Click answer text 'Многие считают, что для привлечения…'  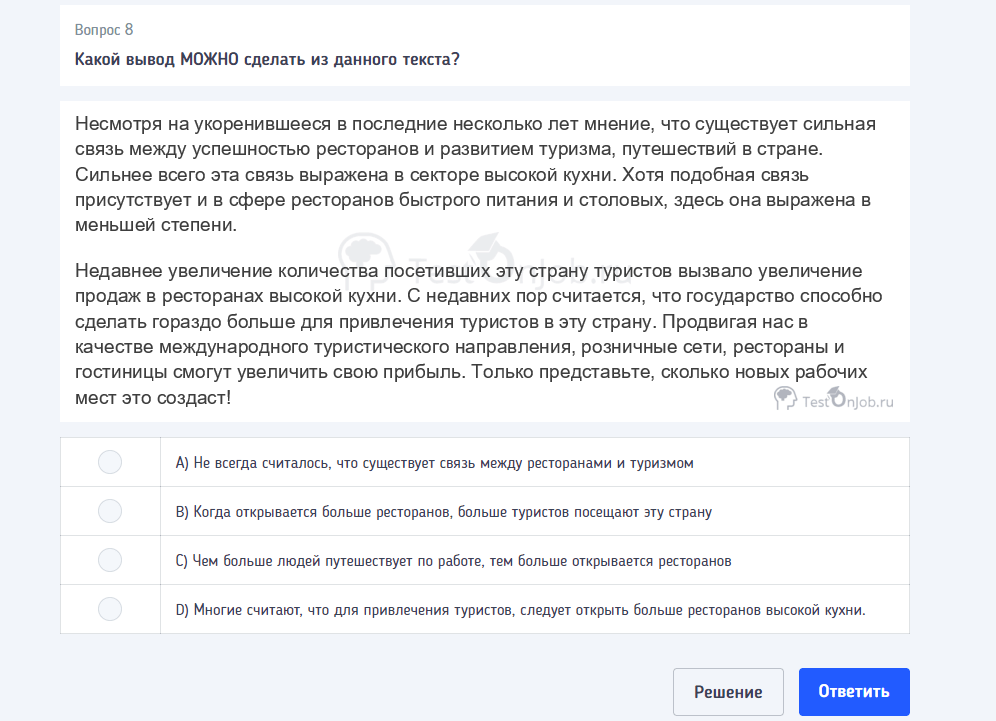520,610
